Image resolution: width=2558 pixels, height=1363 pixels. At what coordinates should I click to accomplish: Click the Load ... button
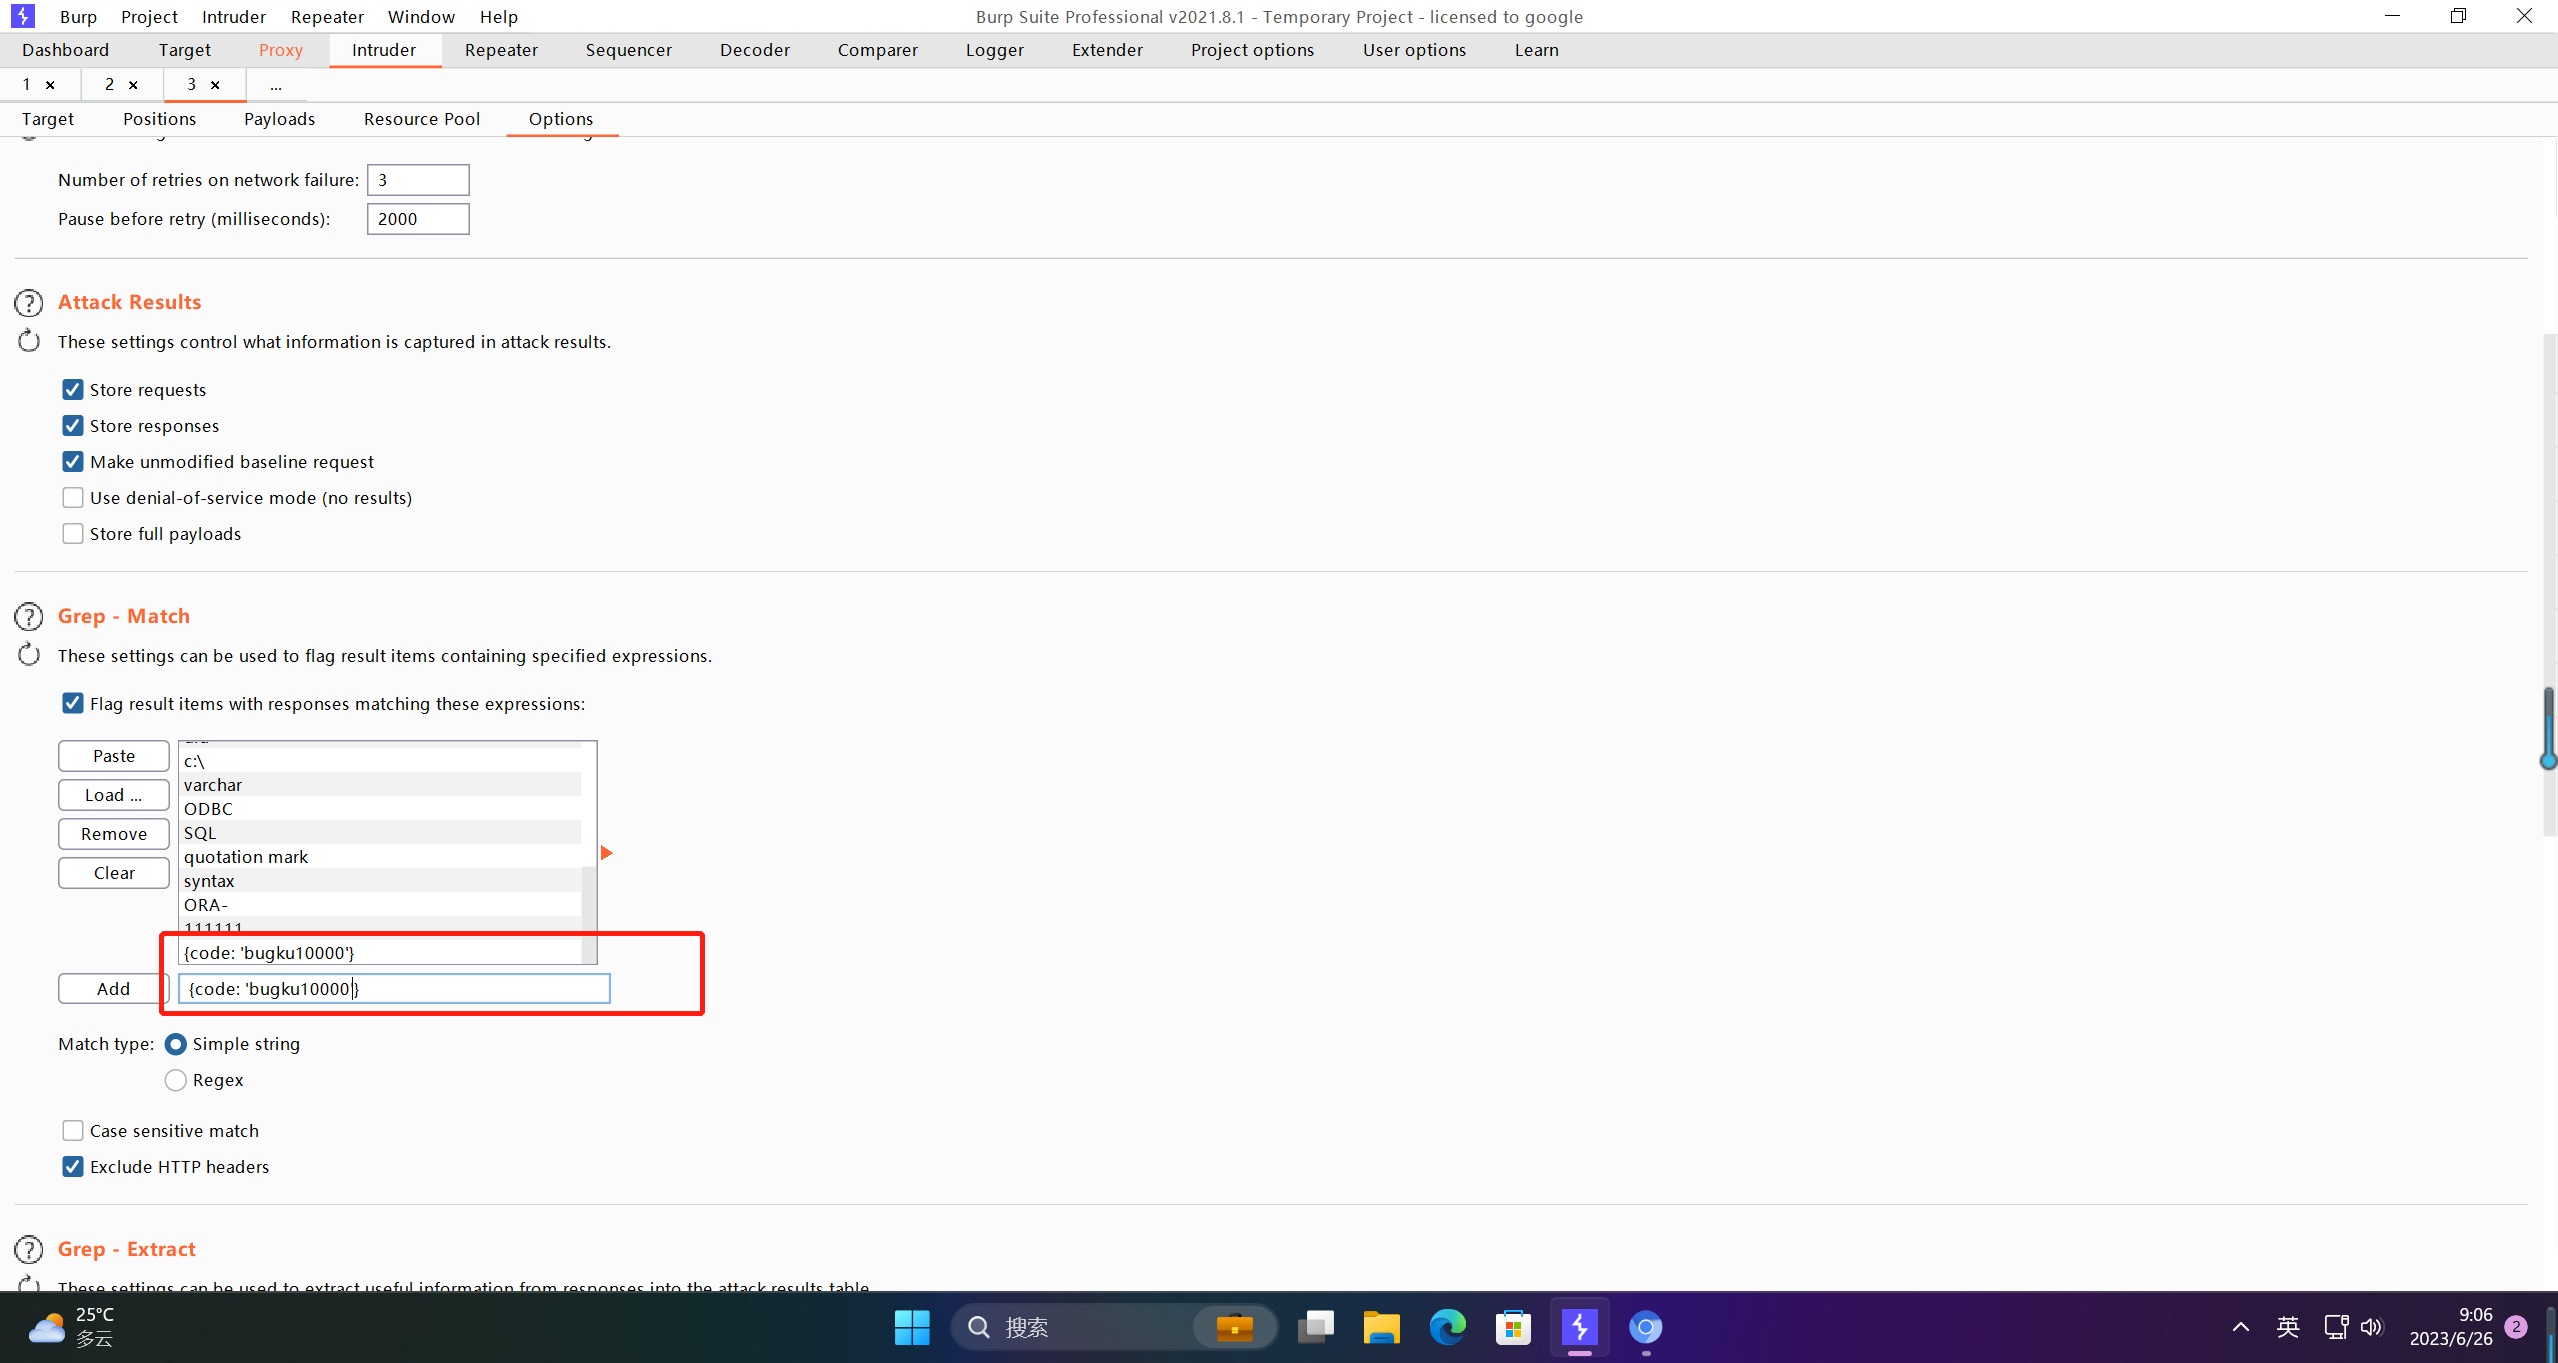114,795
